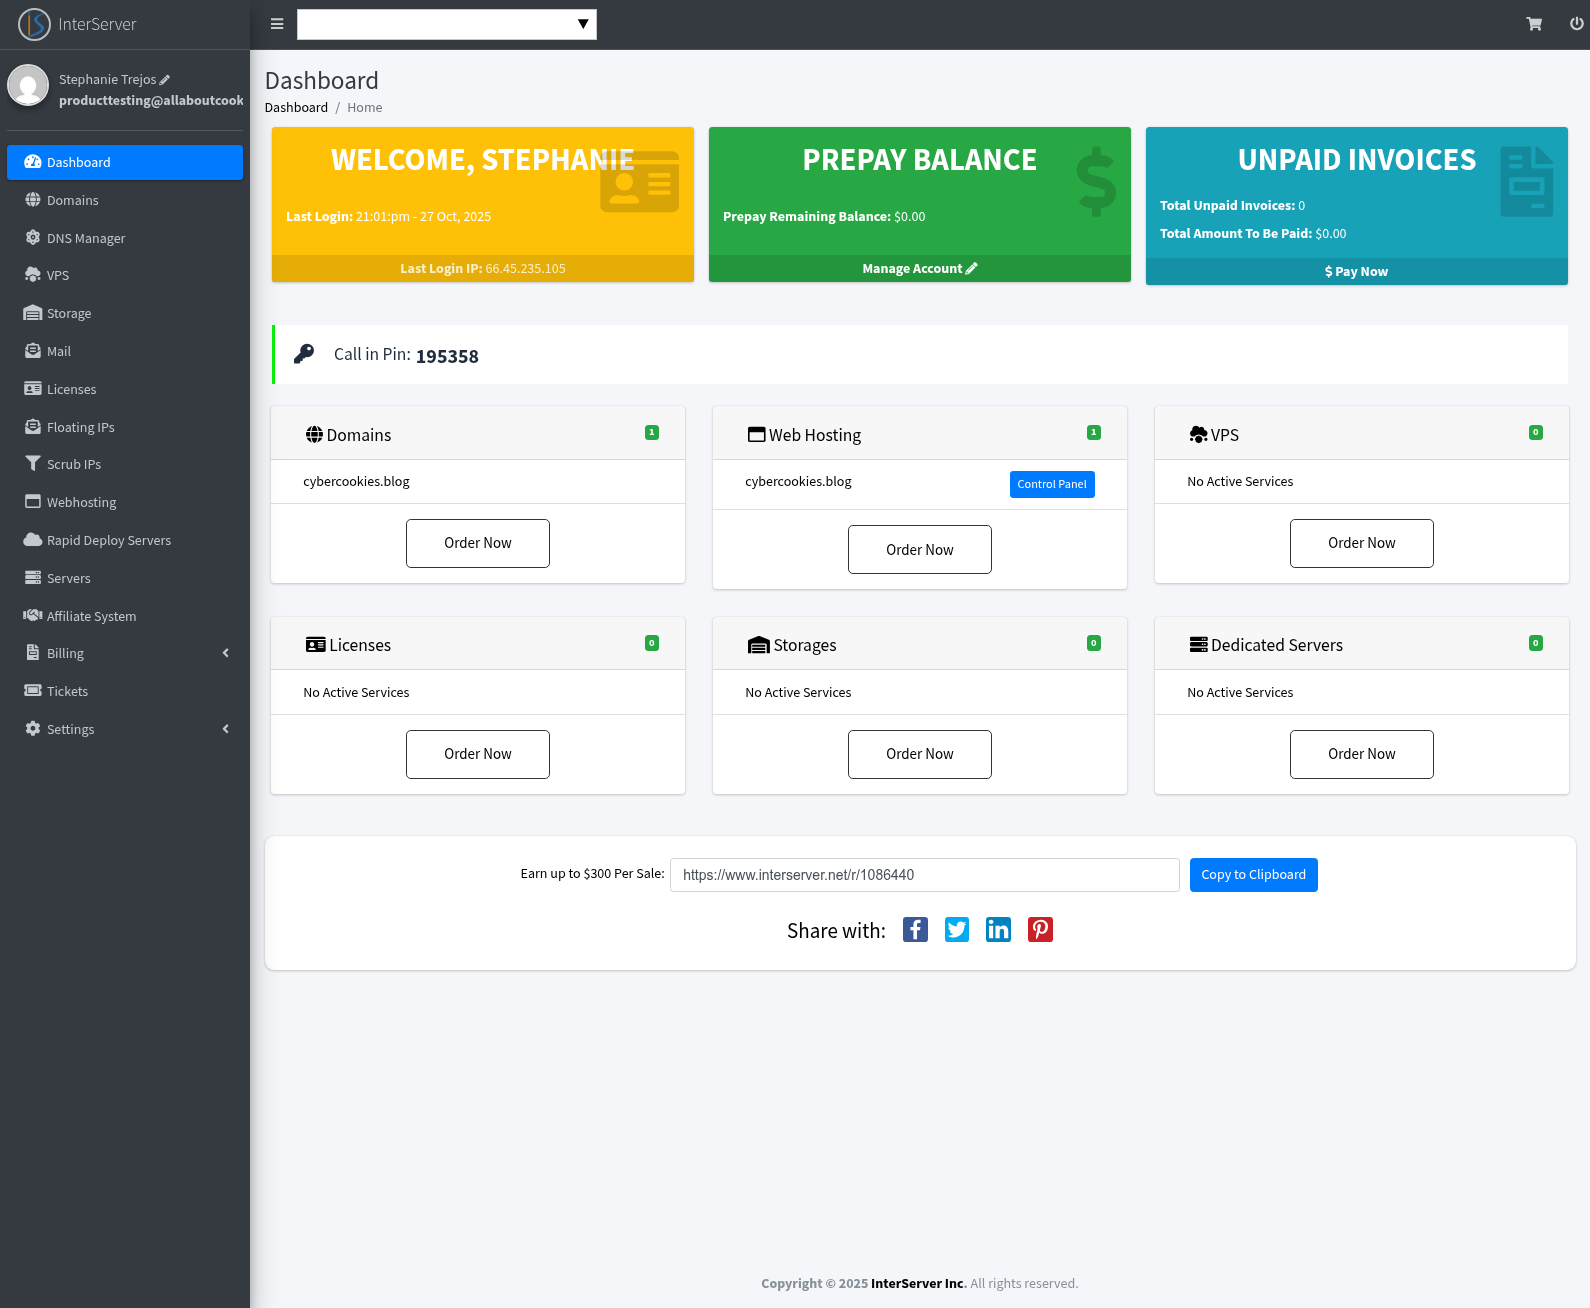Share referral link on Facebook
This screenshot has height=1308, width=1590.
tap(915, 930)
